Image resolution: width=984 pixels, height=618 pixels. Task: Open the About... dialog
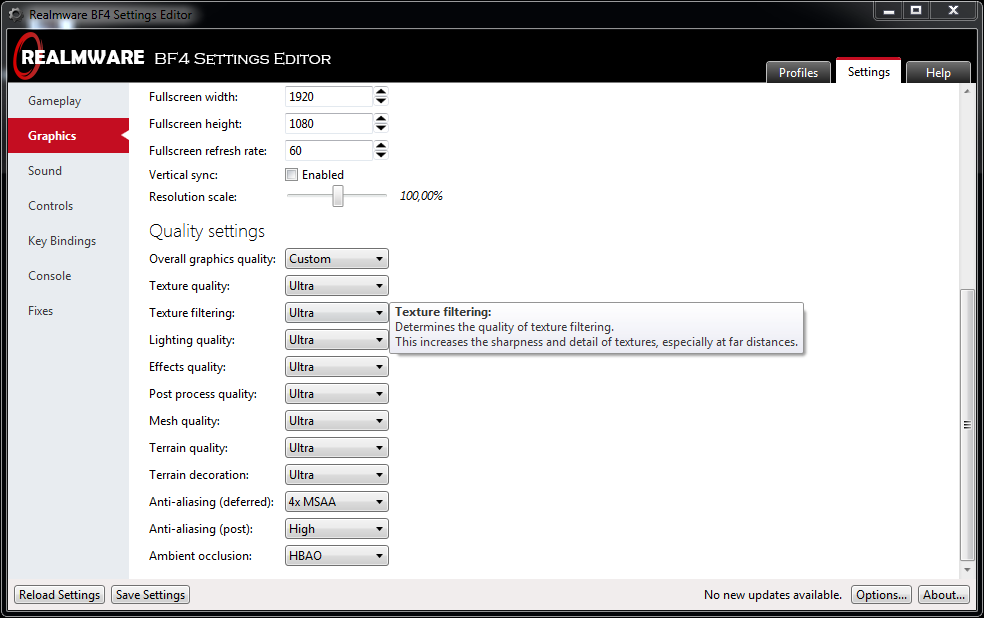(944, 595)
